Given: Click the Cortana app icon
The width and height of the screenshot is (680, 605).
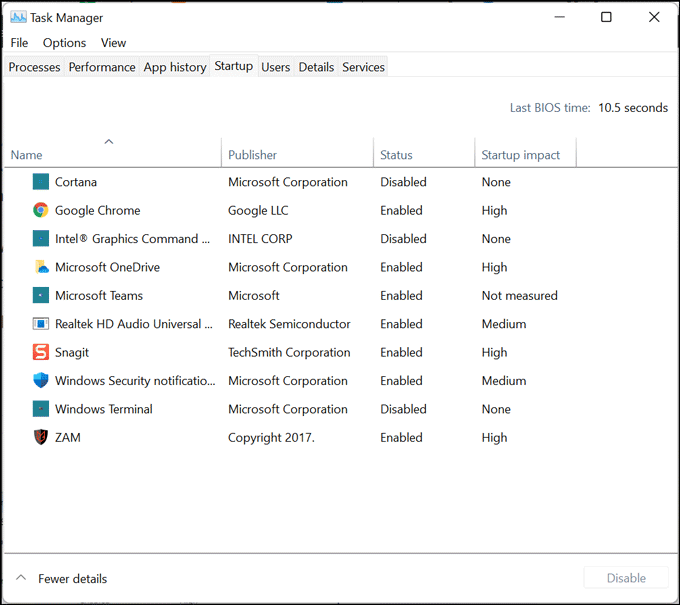Looking at the screenshot, I should point(41,182).
